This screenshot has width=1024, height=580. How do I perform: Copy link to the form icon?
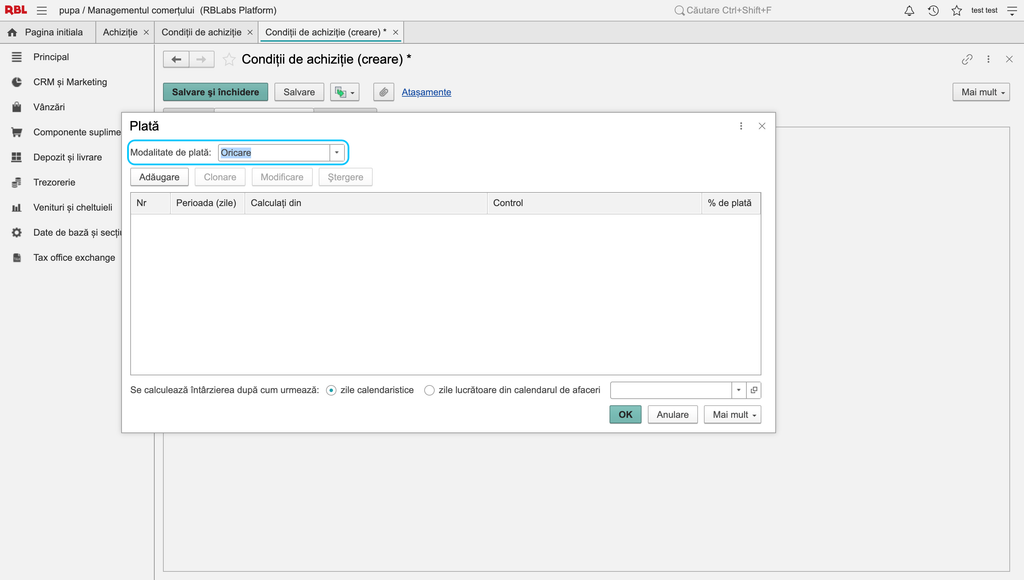[967, 59]
